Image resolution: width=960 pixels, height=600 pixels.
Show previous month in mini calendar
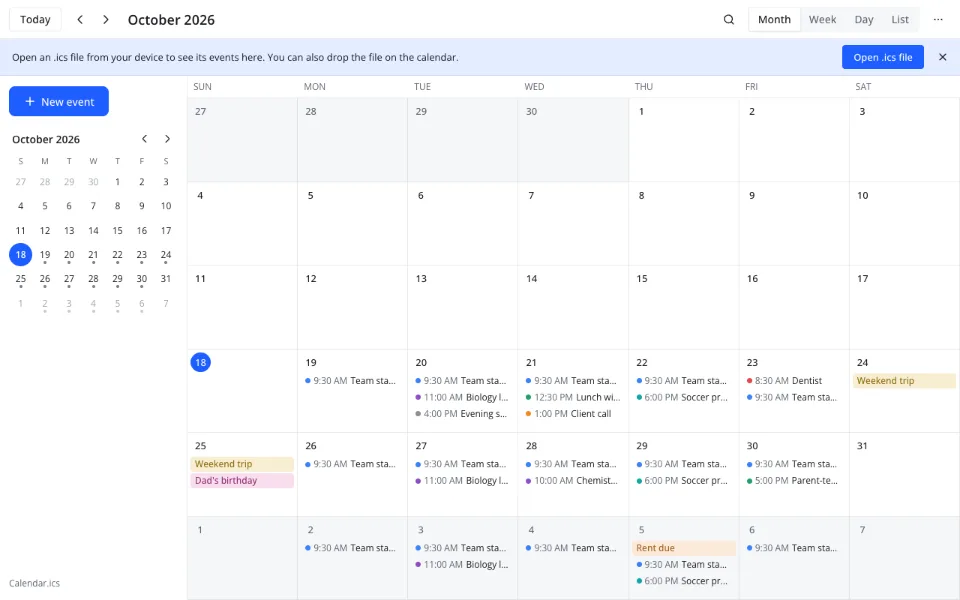[144, 139]
